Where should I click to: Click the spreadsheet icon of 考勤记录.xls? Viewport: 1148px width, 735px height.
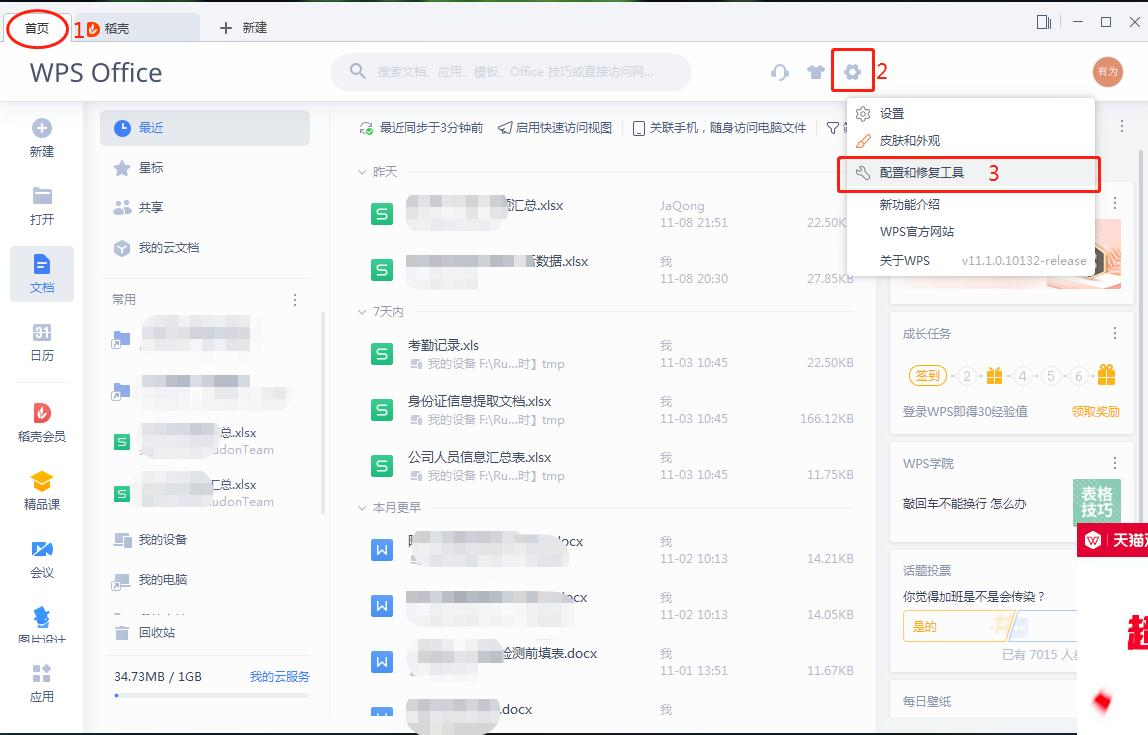381,354
